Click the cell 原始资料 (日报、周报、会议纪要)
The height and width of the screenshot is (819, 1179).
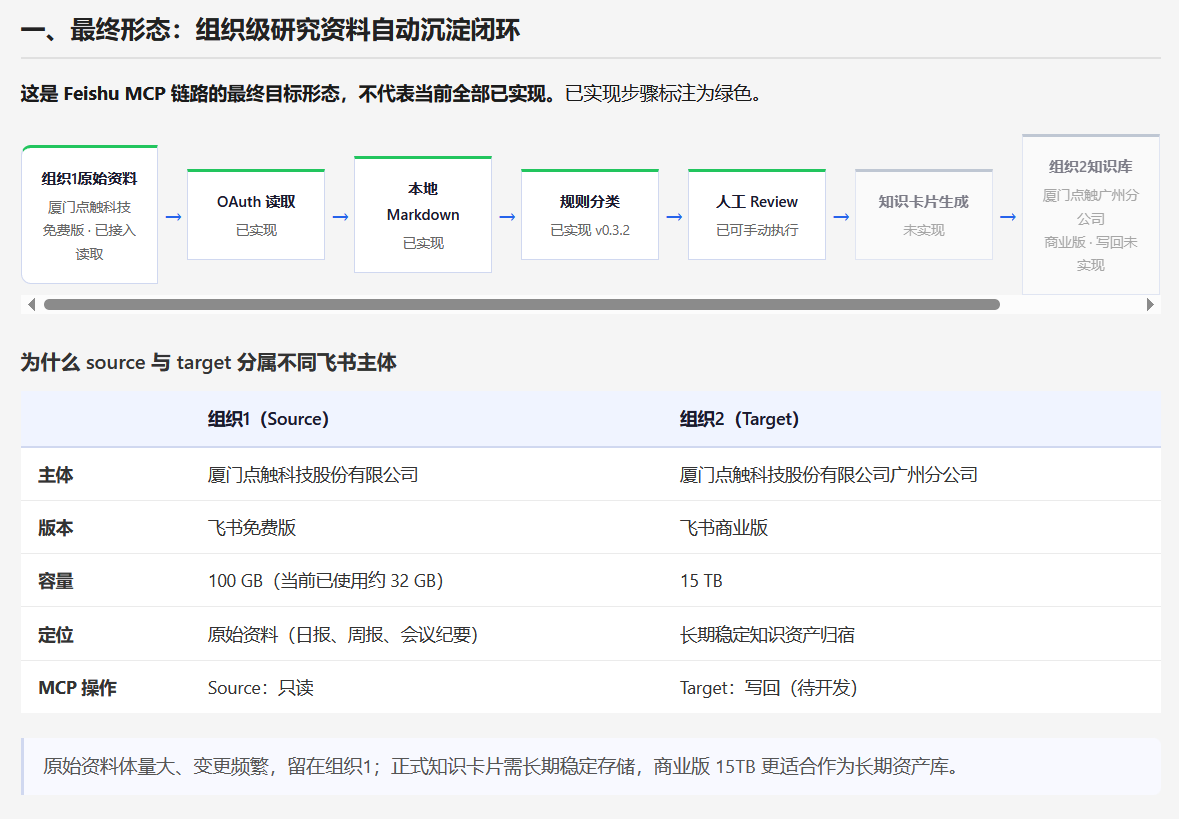coord(343,635)
